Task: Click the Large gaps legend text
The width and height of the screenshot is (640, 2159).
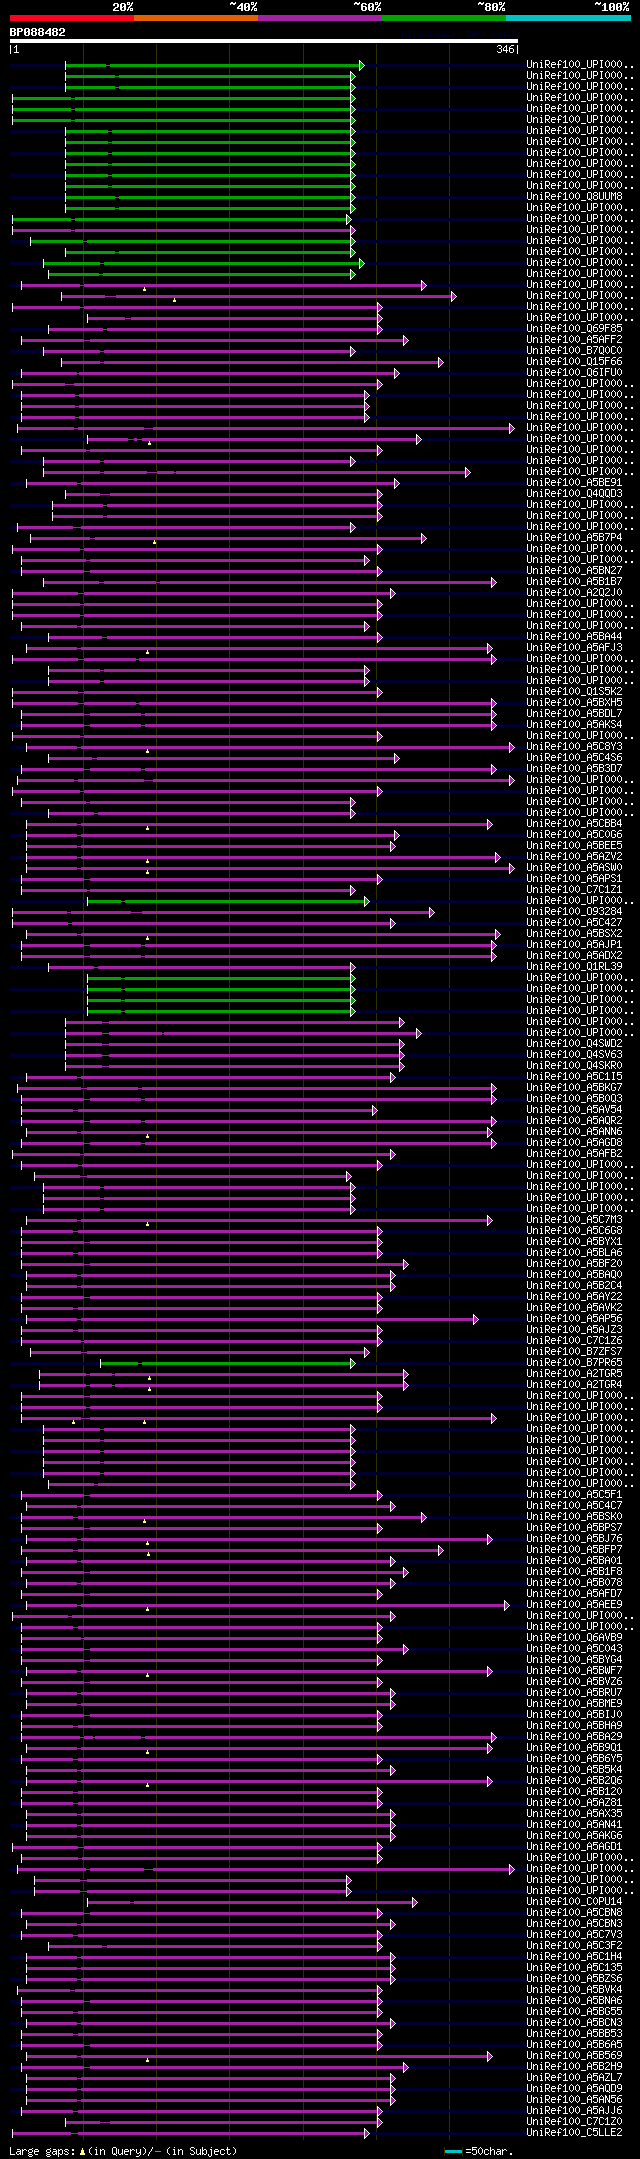Action: 123,2150
